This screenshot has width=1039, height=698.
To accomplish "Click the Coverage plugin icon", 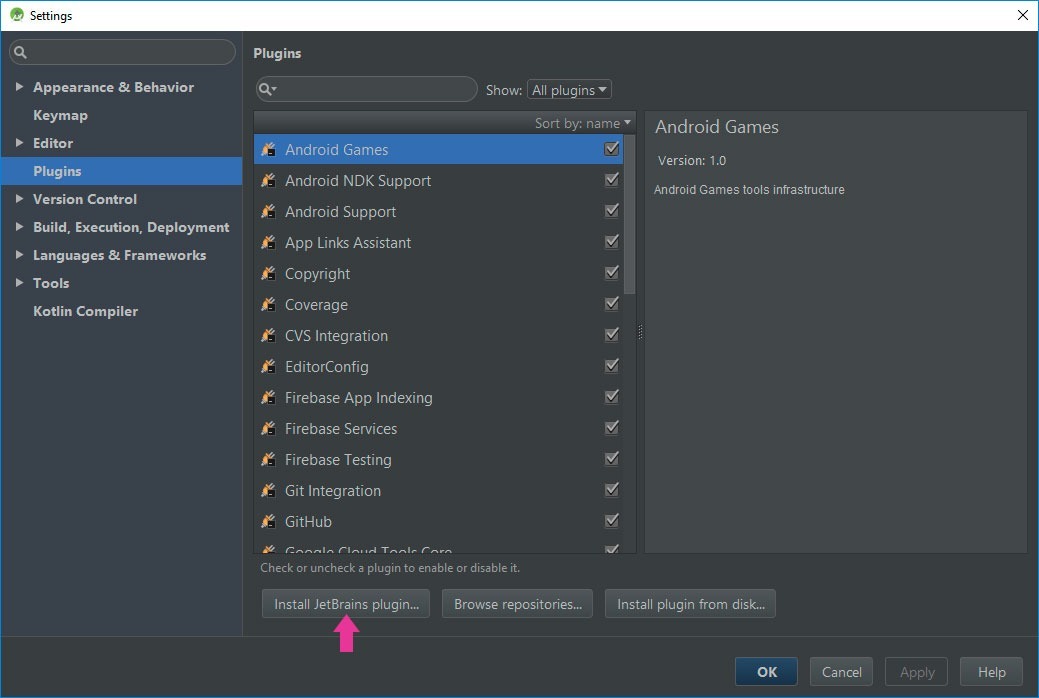I will [x=268, y=304].
